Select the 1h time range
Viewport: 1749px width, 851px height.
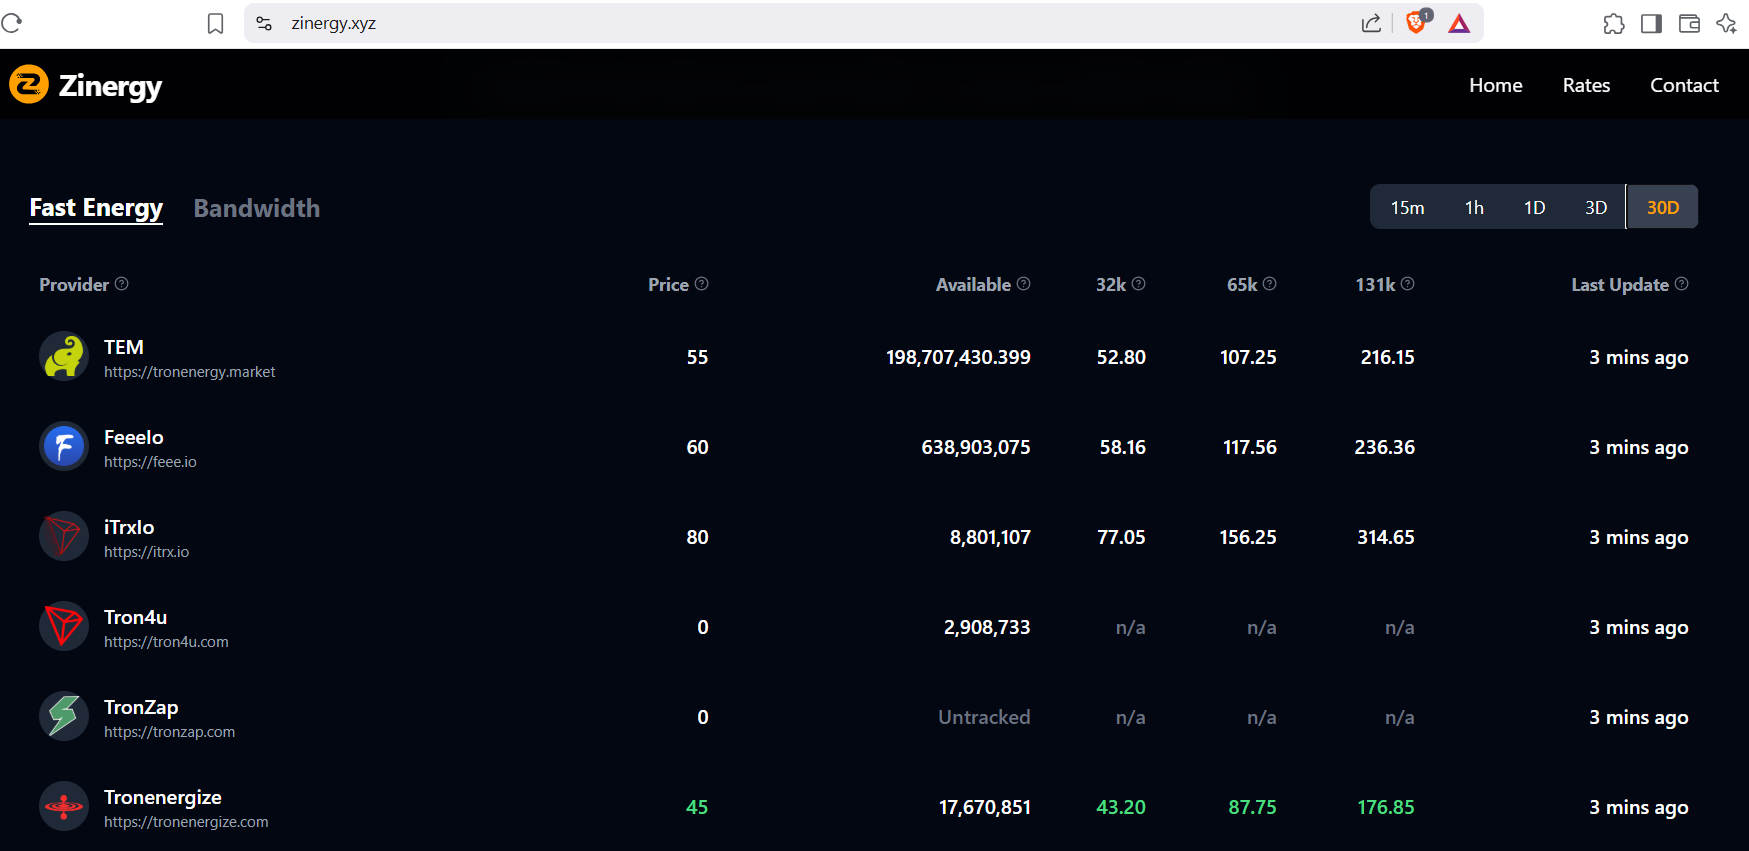1474,207
